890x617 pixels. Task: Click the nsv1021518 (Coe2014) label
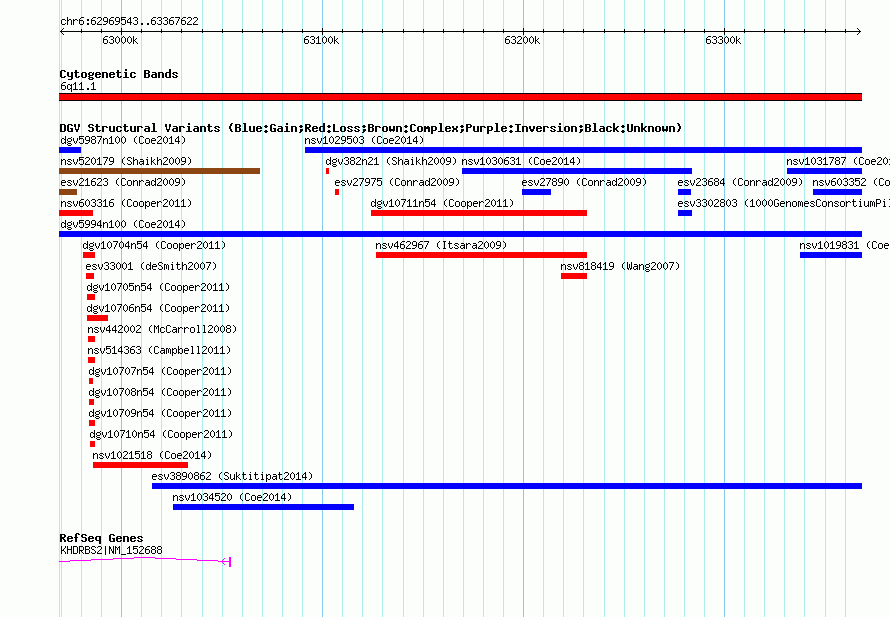(x=152, y=455)
